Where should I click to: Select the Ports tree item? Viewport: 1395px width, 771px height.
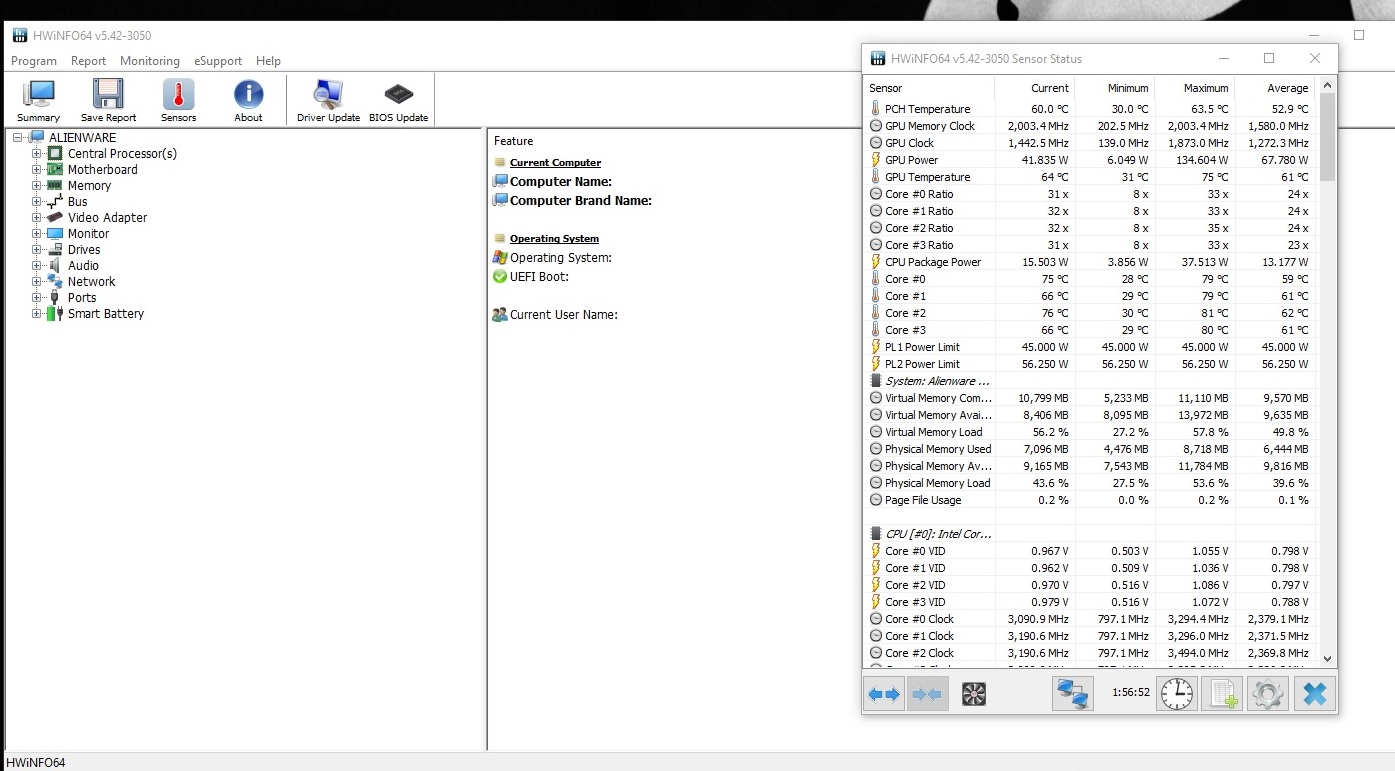(x=82, y=298)
